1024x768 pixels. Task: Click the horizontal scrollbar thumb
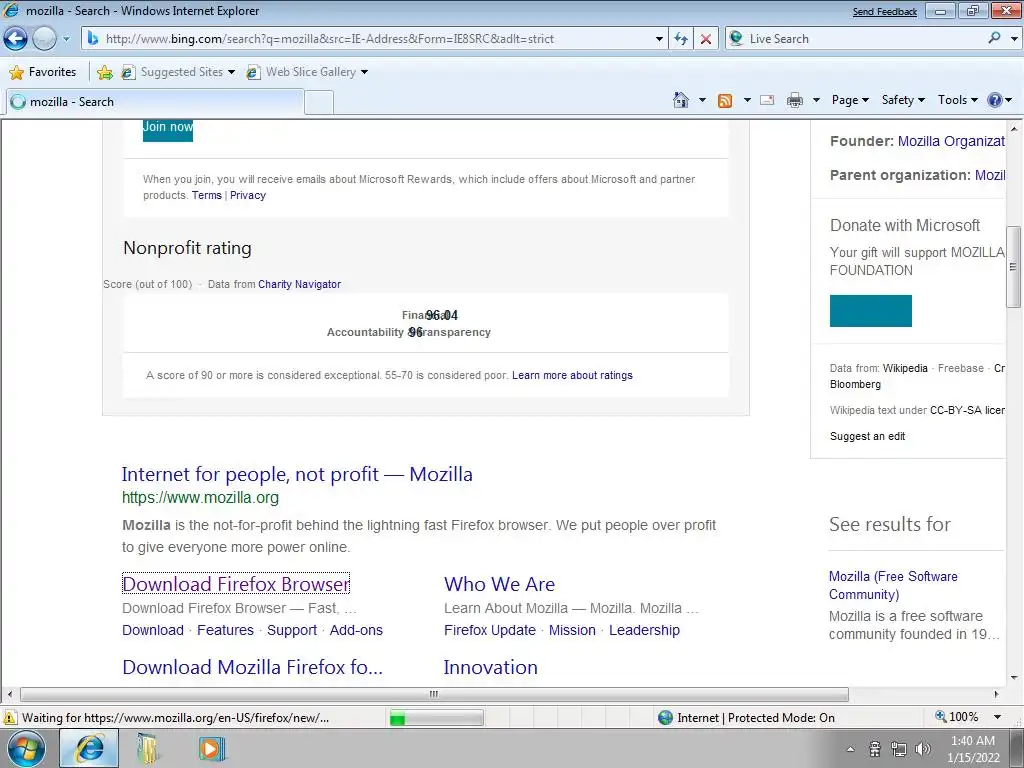(x=434, y=694)
